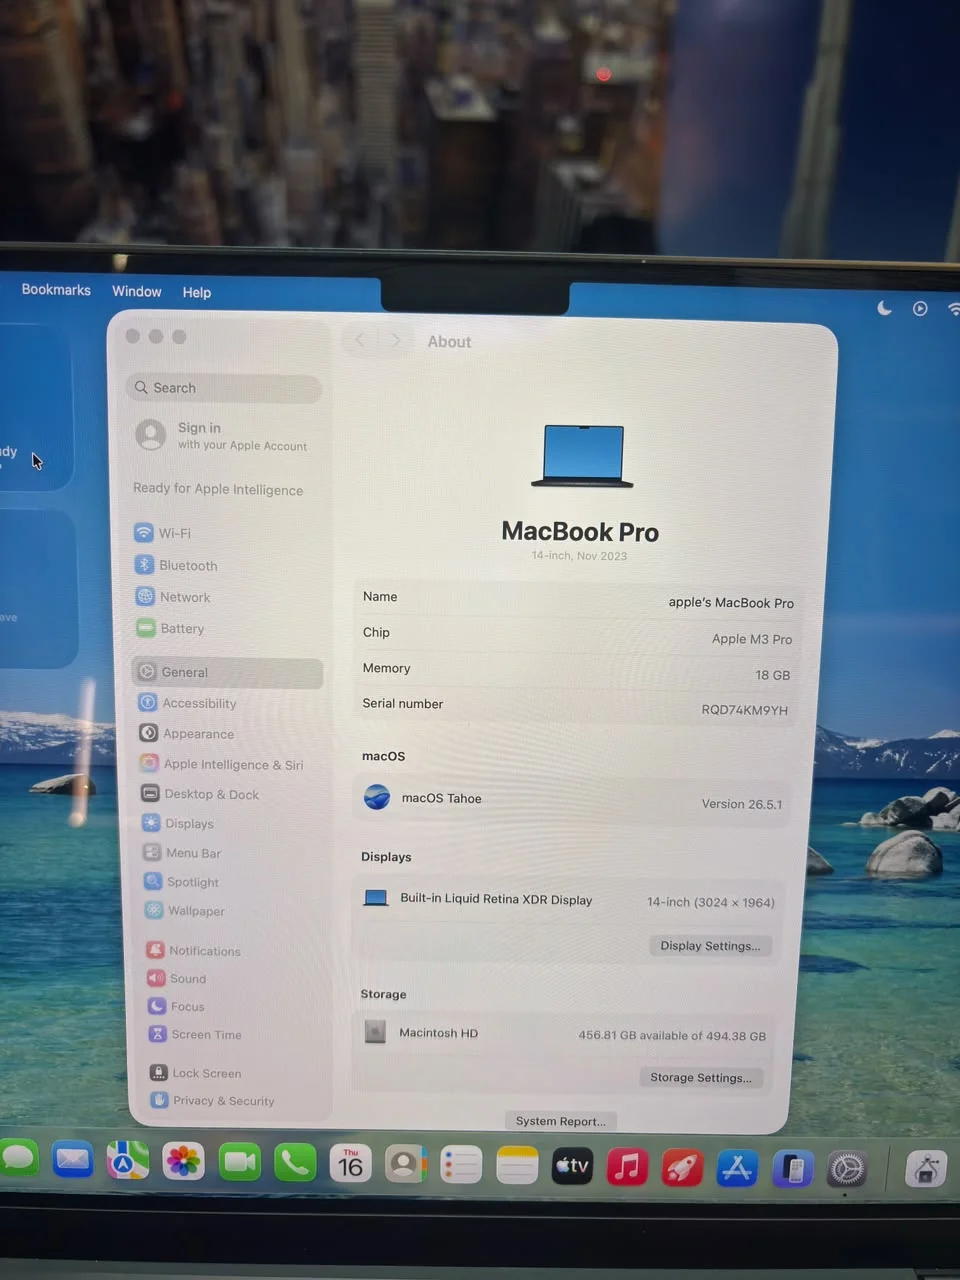960x1280 pixels.
Task: Launch Apple TV from the Dock
Action: click(572, 1166)
